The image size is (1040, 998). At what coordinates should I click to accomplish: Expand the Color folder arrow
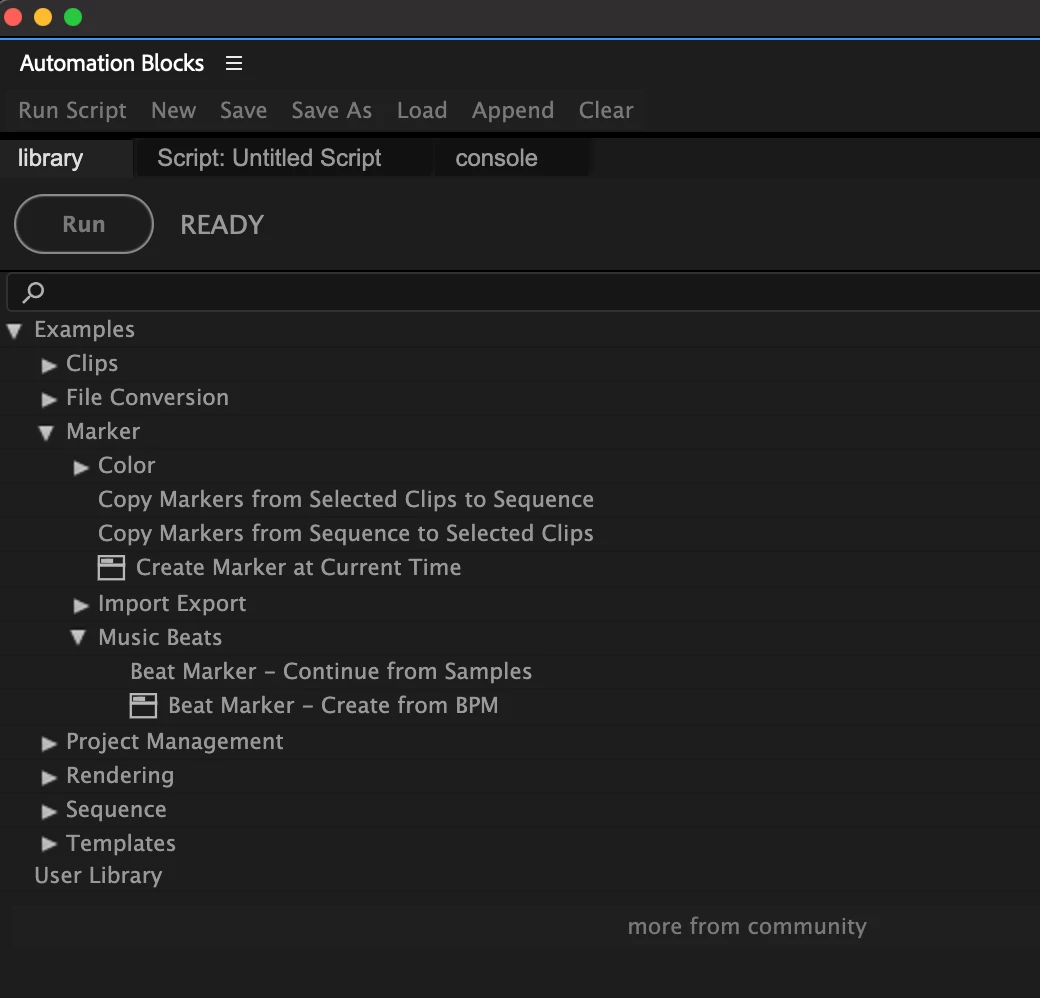tap(81, 467)
